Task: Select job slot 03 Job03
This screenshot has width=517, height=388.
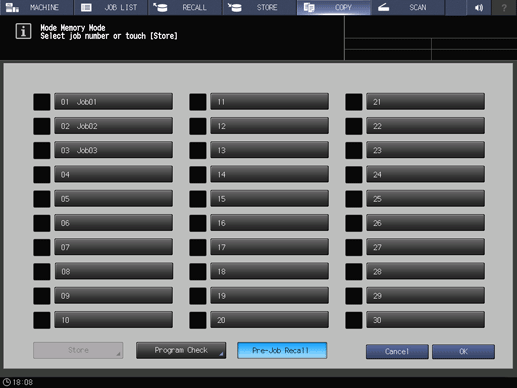Action: [x=113, y=150]
